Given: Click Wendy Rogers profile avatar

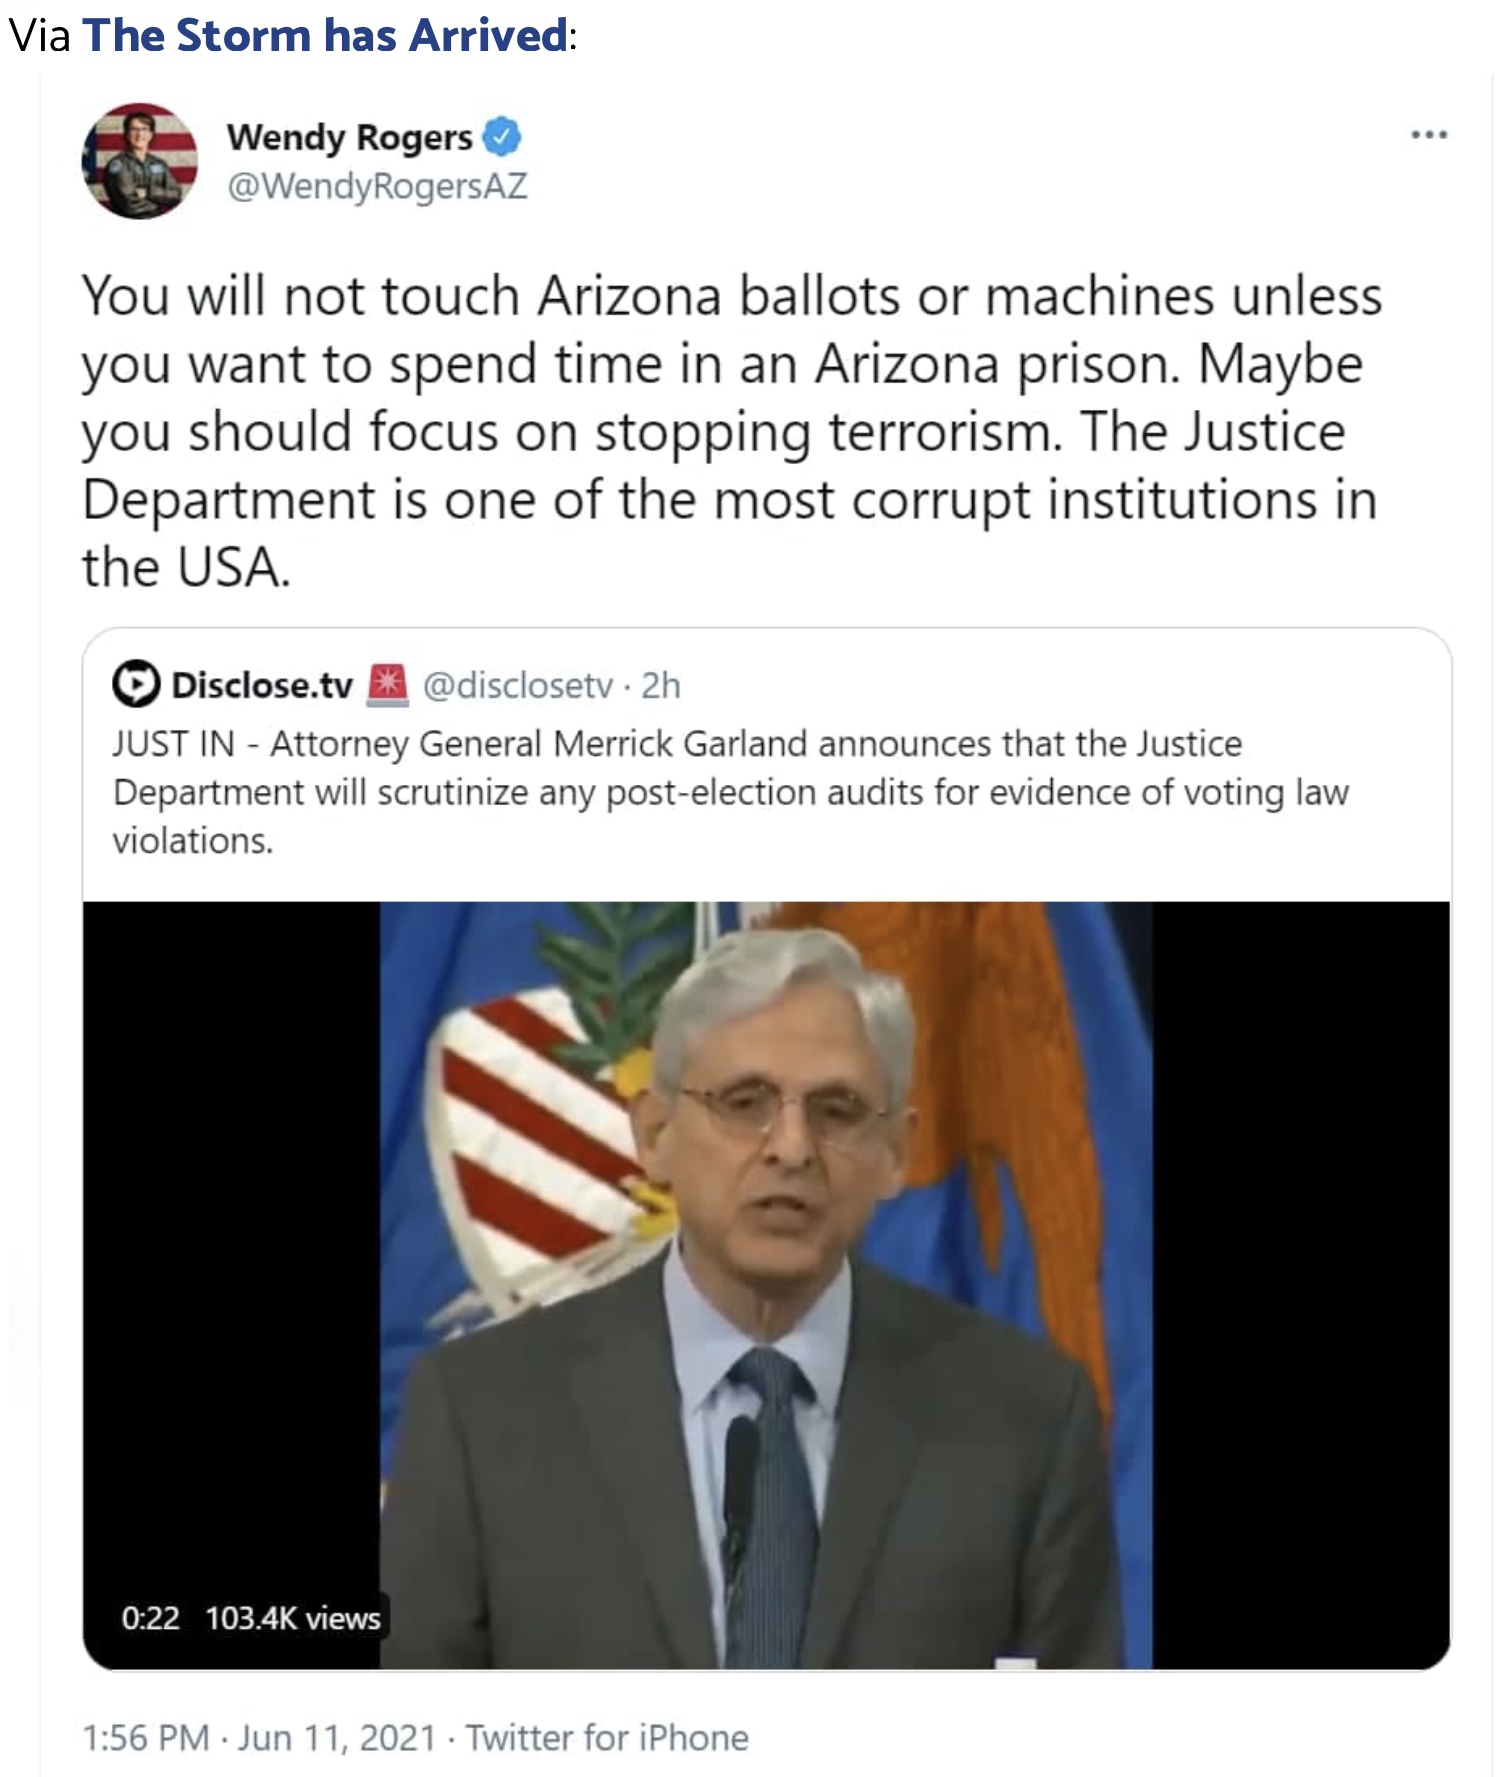Looking at the screenshot, I should [x=140, y=161].
